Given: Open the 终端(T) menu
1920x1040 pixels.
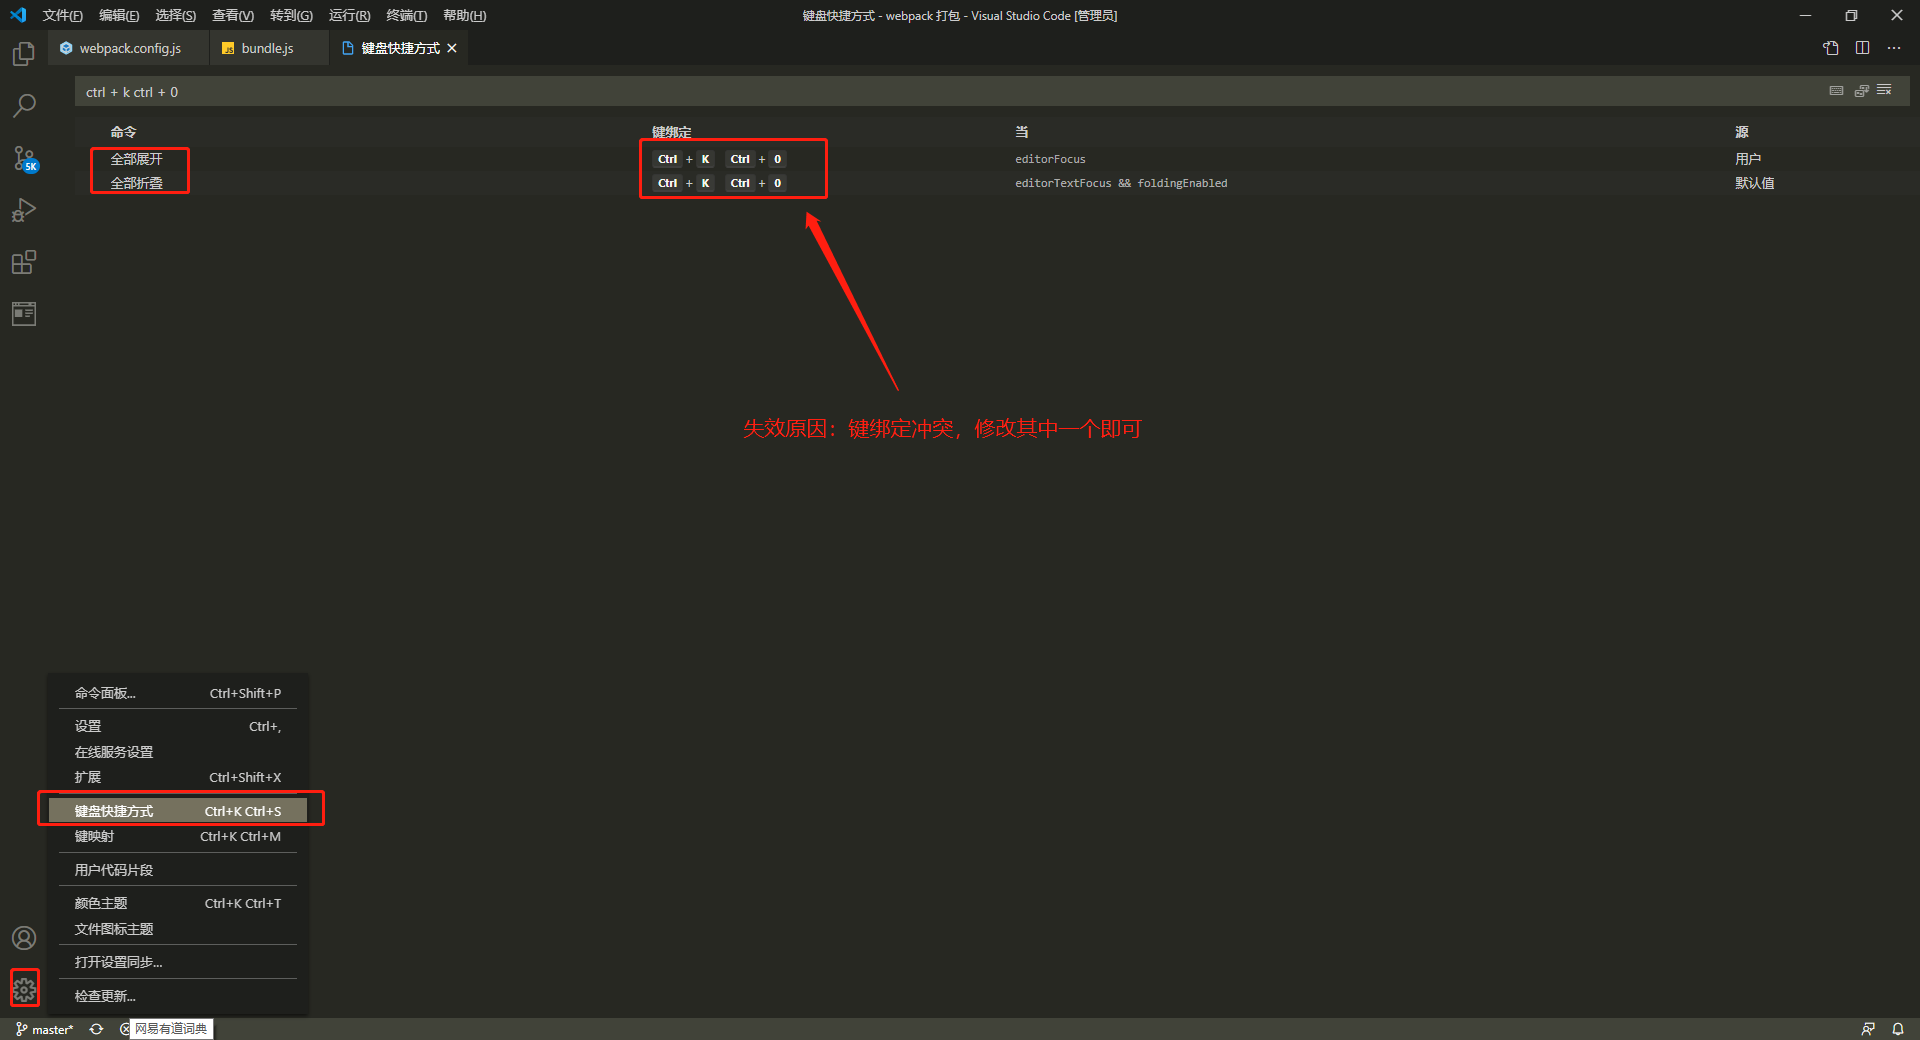Looking at the screenshot, I should point(406,15).
